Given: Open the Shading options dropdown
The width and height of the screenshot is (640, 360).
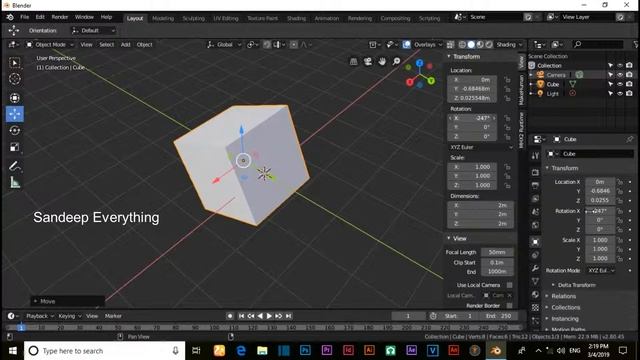Looking at the screenshot, I should coord(509,44).
